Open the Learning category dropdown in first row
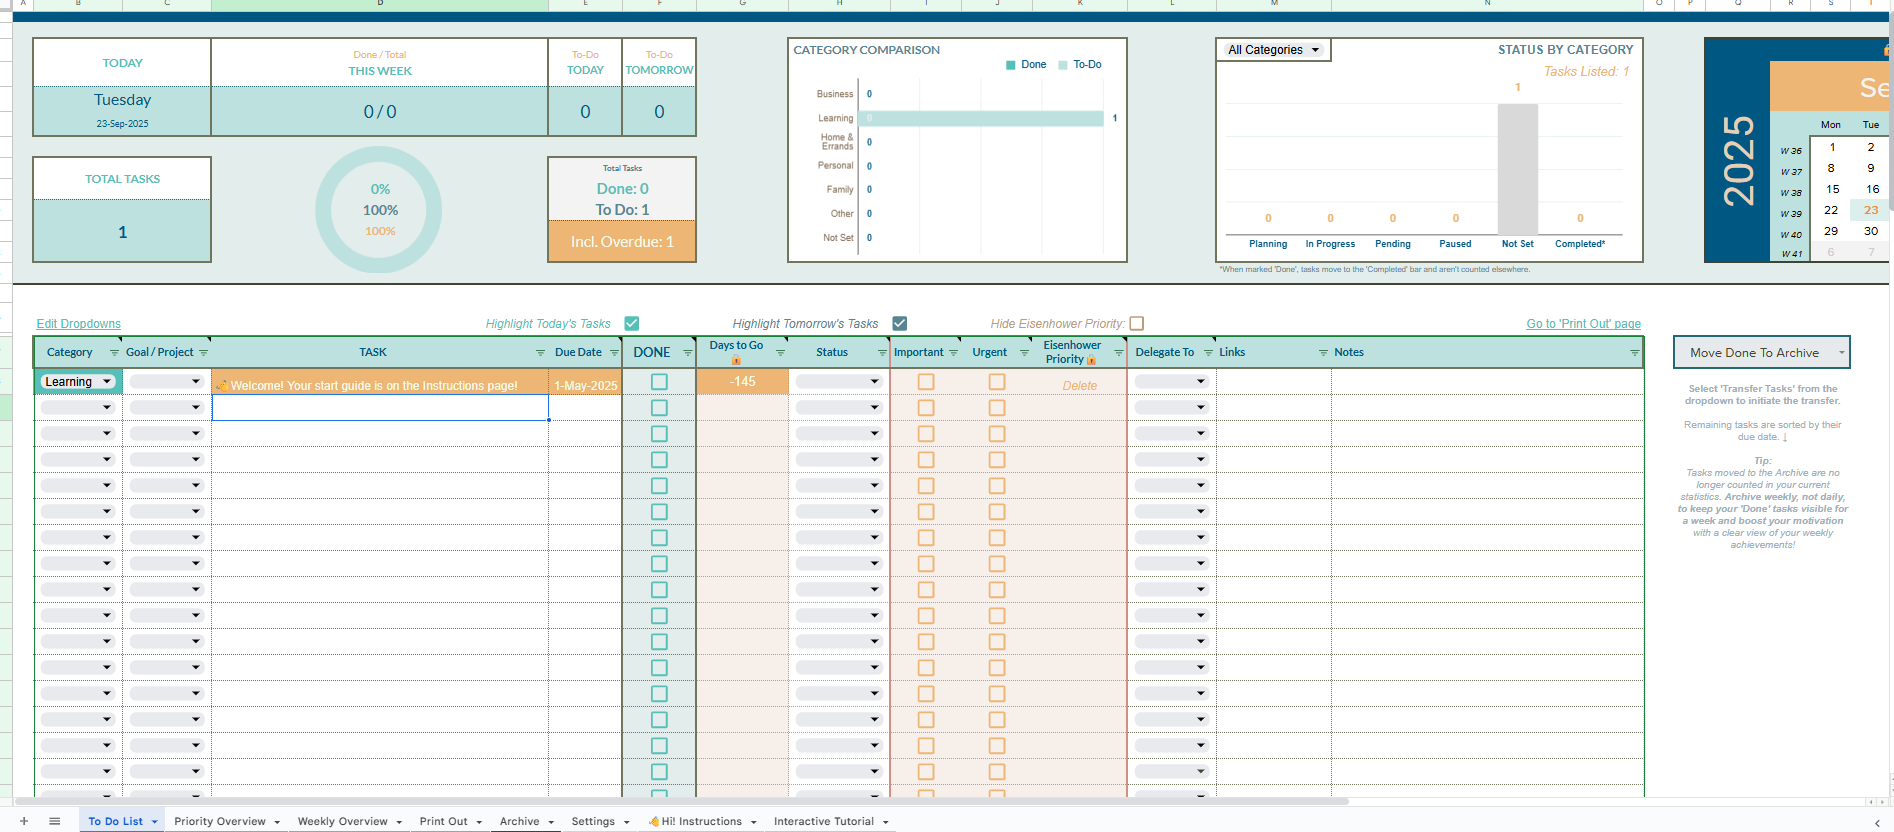1894x832 pixels. click(79, 382)
